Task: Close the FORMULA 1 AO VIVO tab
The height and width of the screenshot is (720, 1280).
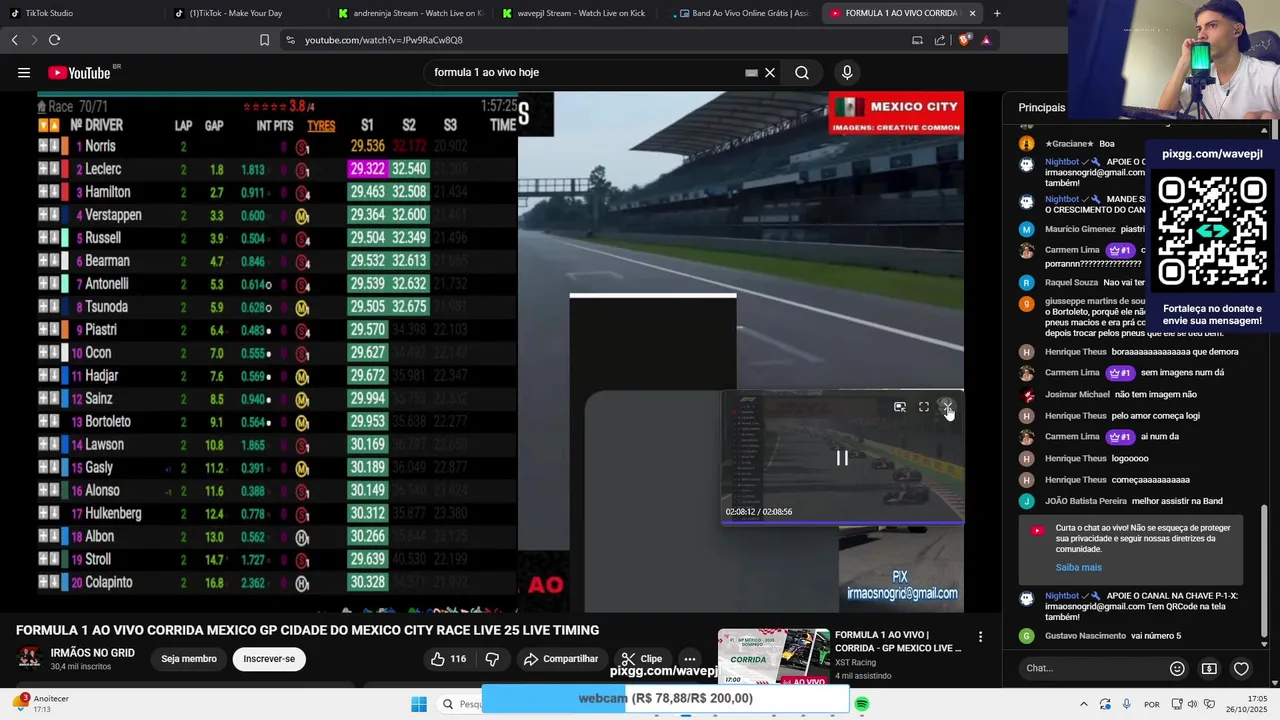Action: pyautogui.click(x=972, y=13)
